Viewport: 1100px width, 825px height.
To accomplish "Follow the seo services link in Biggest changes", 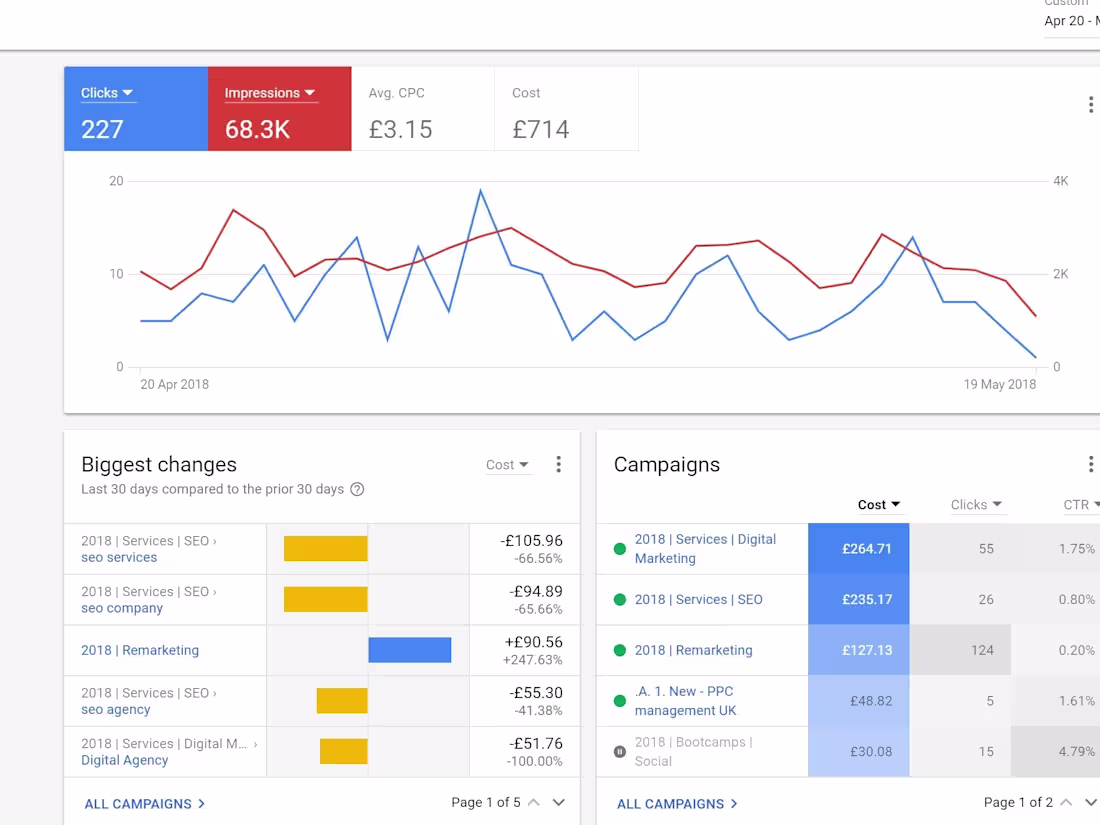I will click(119, 557).
